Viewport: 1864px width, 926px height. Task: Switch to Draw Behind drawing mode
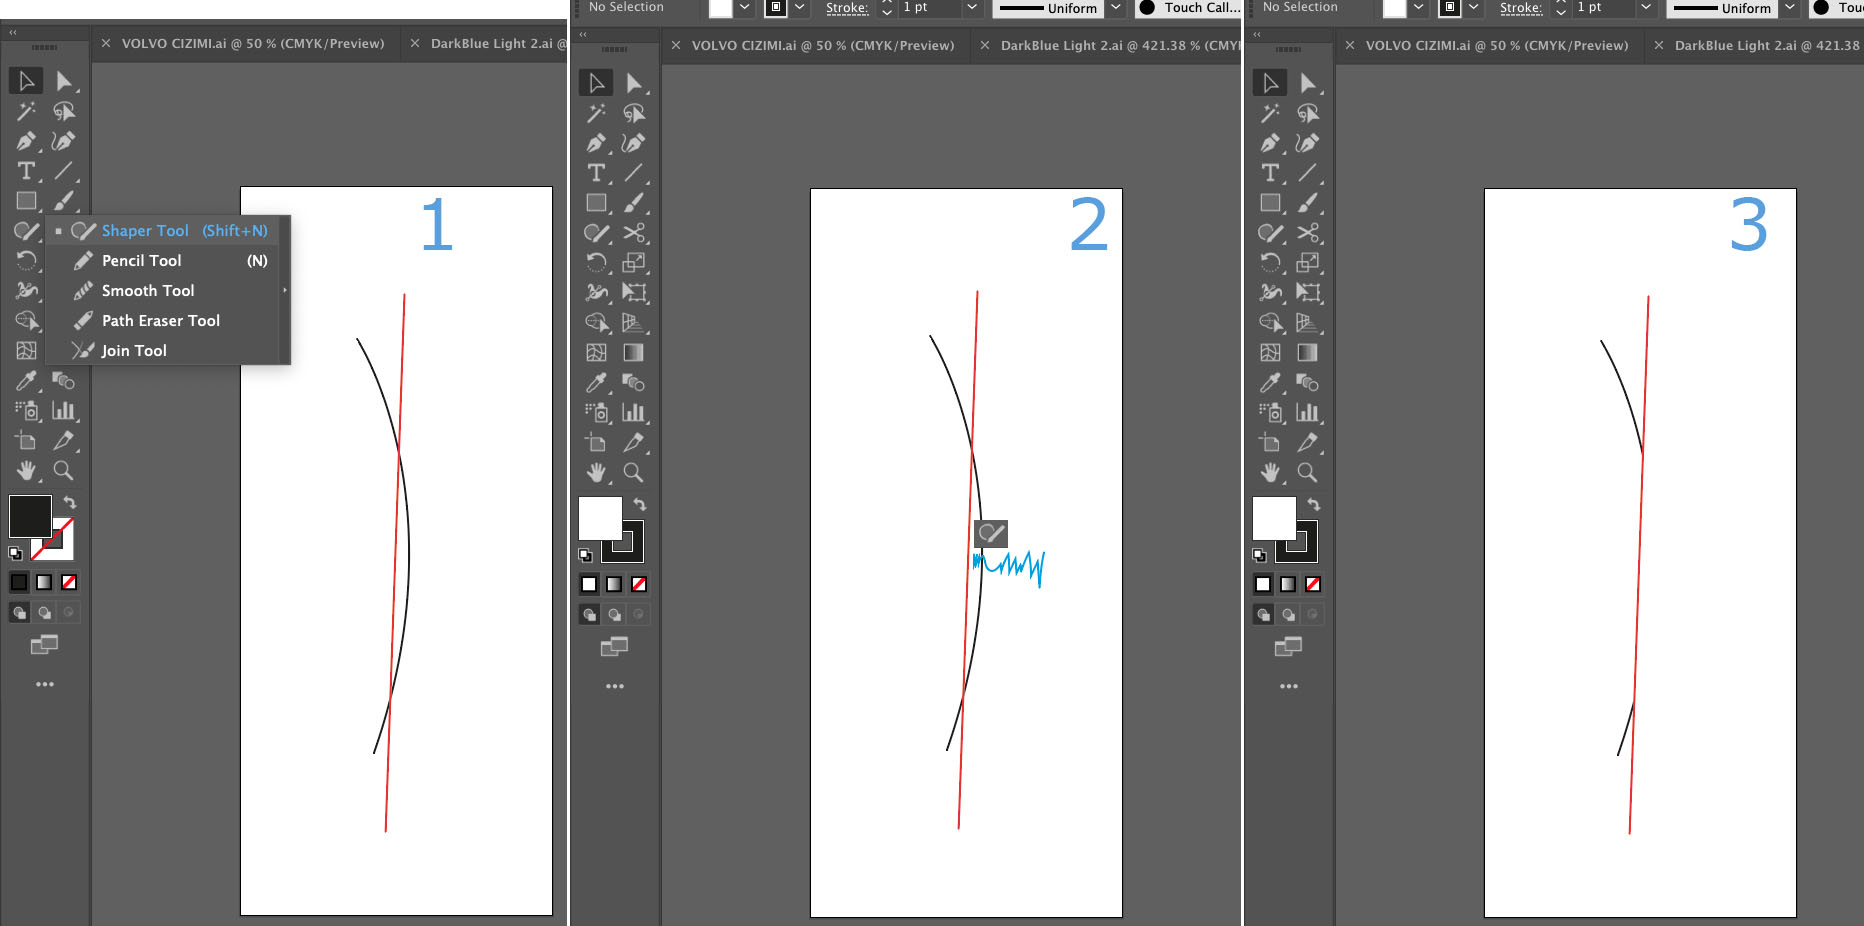tap(44, 612)
